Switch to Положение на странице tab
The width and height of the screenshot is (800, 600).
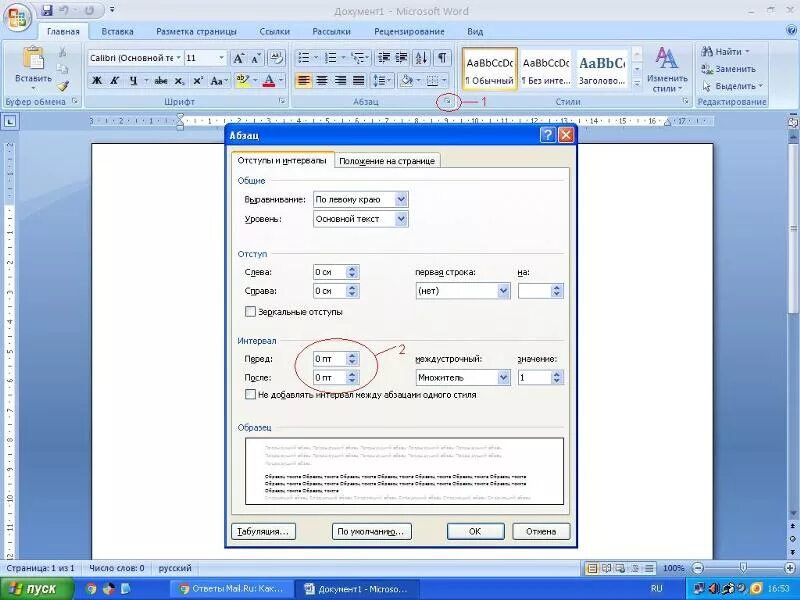click(x=387, y=161)
